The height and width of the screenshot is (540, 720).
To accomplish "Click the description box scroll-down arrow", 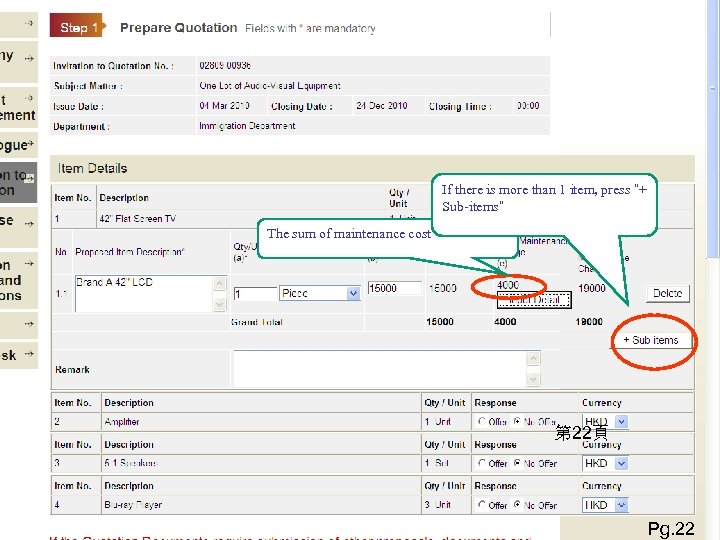I will 219,304.
